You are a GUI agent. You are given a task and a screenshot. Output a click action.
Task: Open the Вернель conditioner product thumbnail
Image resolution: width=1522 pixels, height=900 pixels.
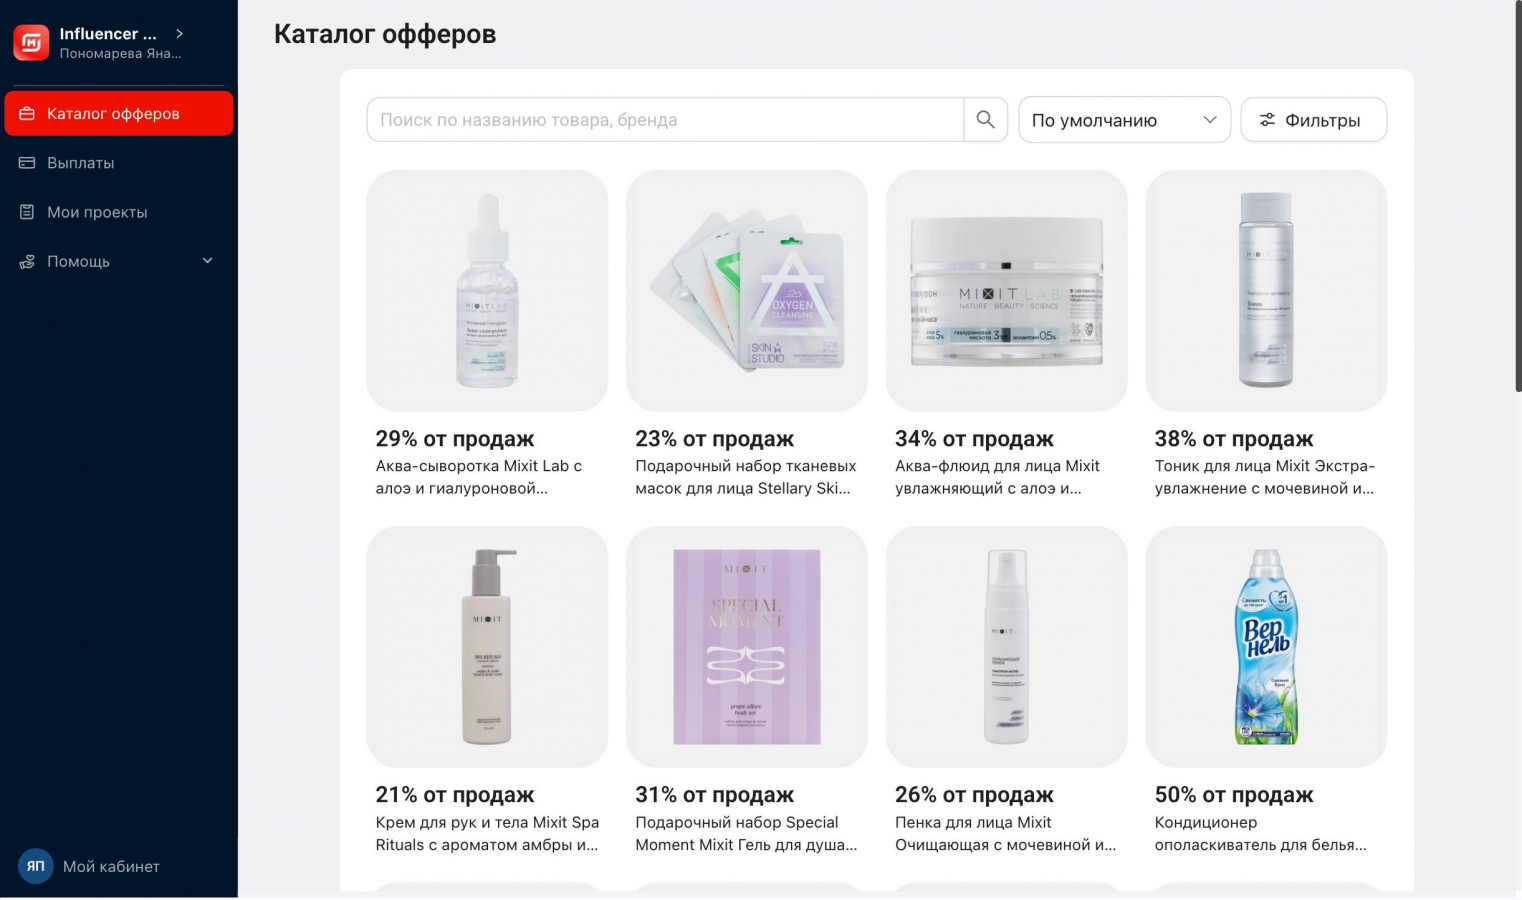point(1266,647)
